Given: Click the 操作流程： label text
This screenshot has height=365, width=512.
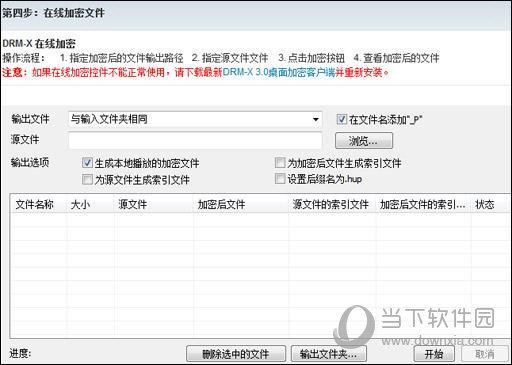Looking at the screenshot, I should (x=23, y=58).
